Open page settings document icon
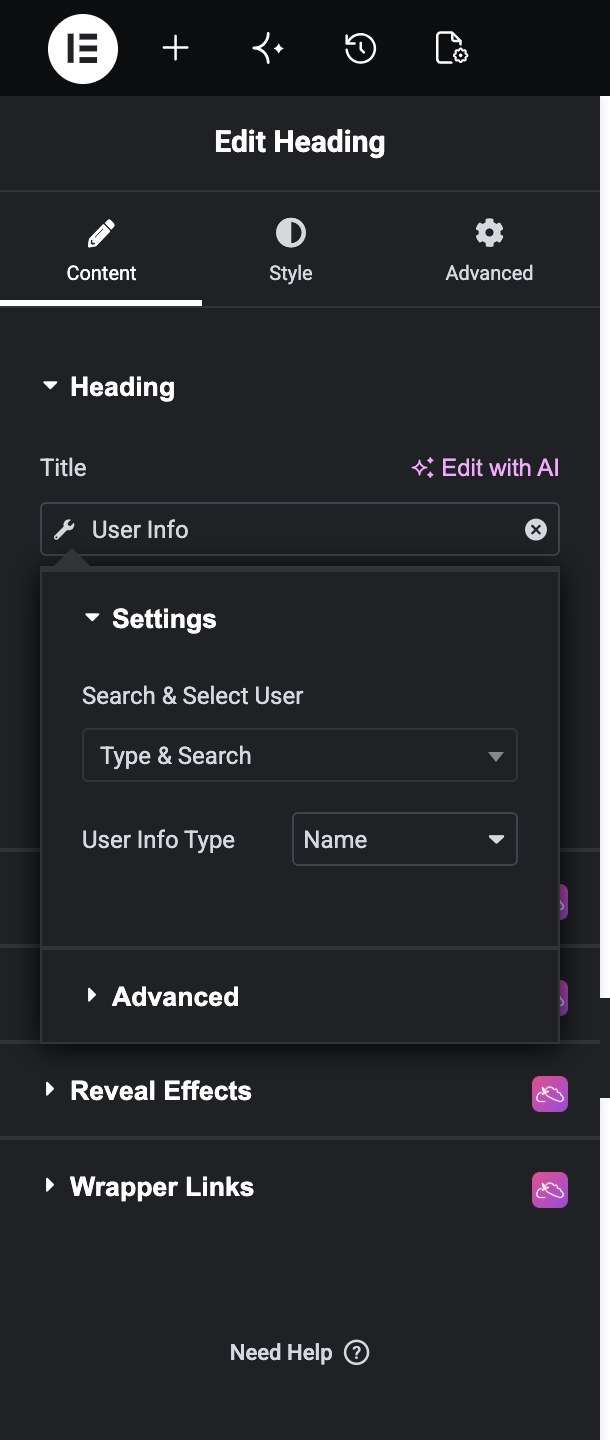Viewport: 610px width, 1440px height. pyautogui.click(x=451, y=48)
